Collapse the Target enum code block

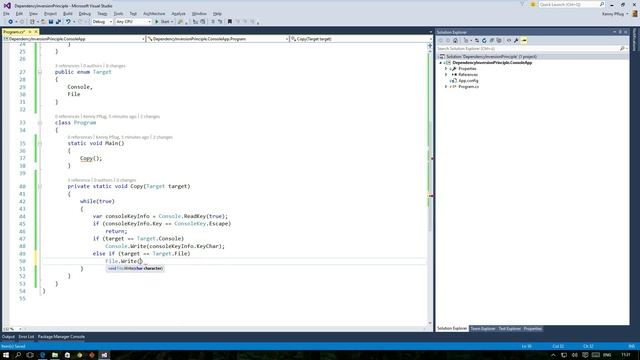tap(40, 72)
